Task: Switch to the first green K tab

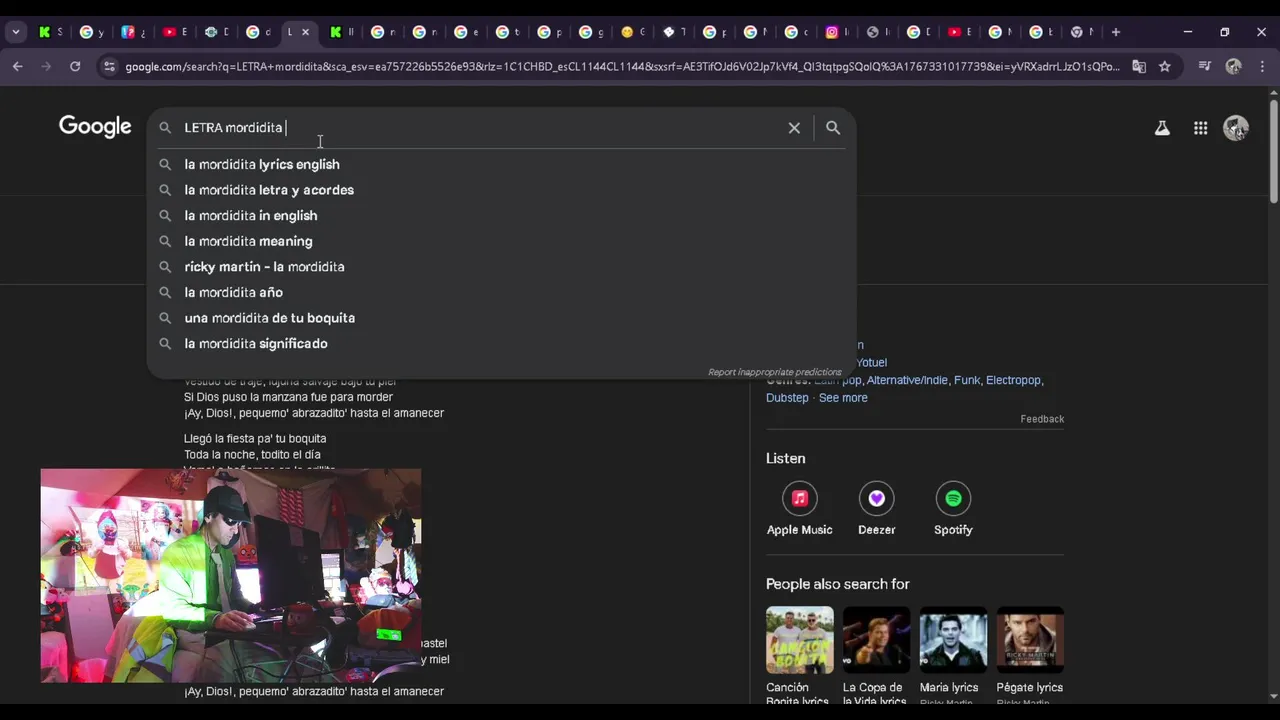Action: (x=44, y=32)
